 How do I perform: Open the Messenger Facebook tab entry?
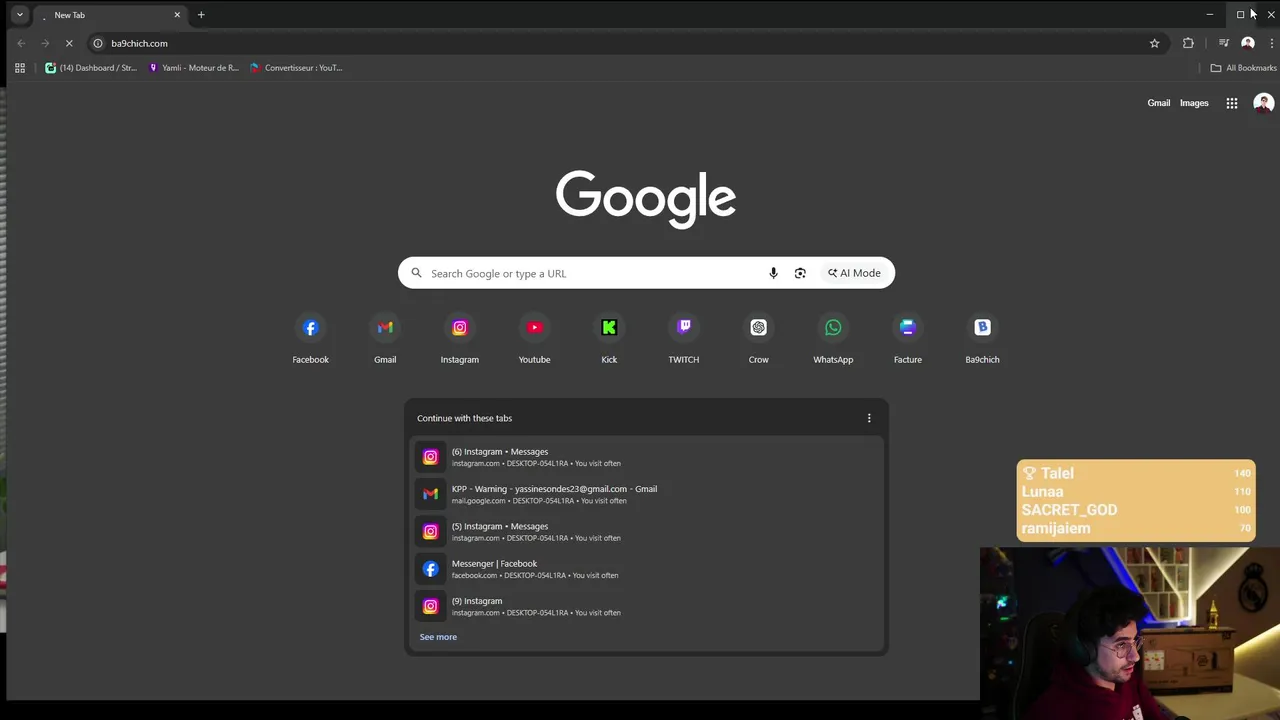[646, 569]
